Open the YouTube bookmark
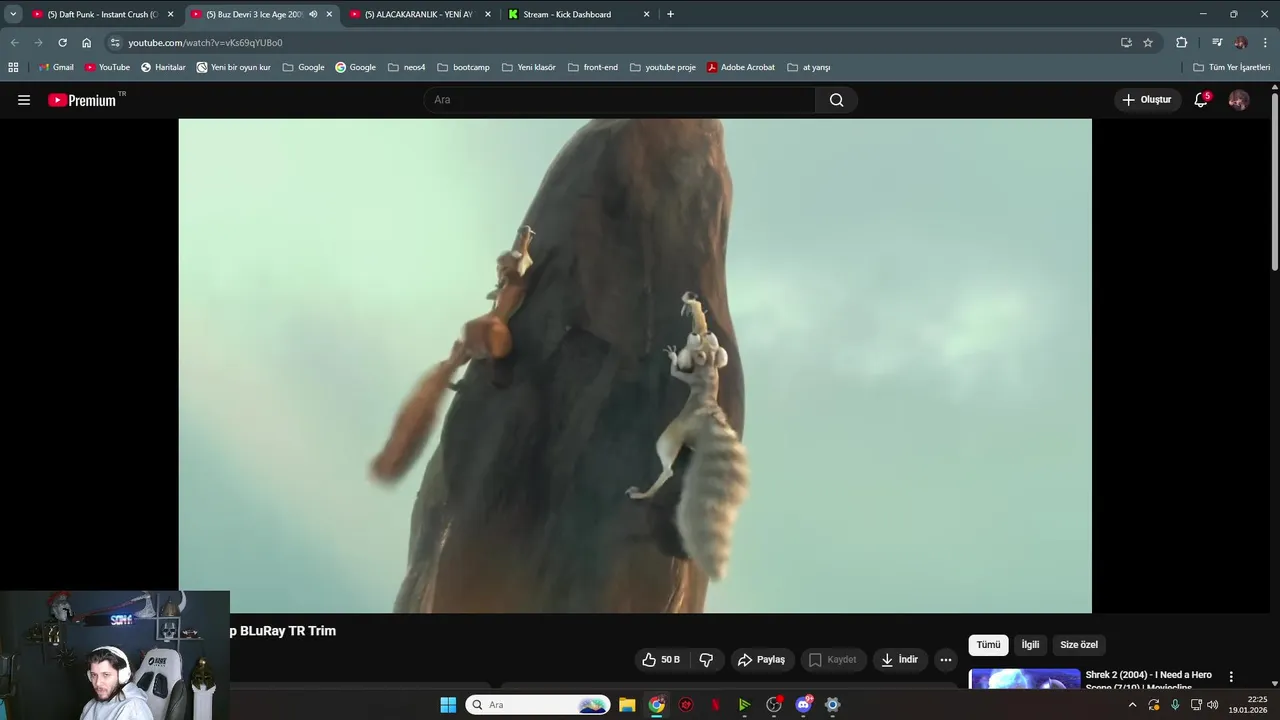This screenshot has width=1280, height=720. click(x=107, y=67)
